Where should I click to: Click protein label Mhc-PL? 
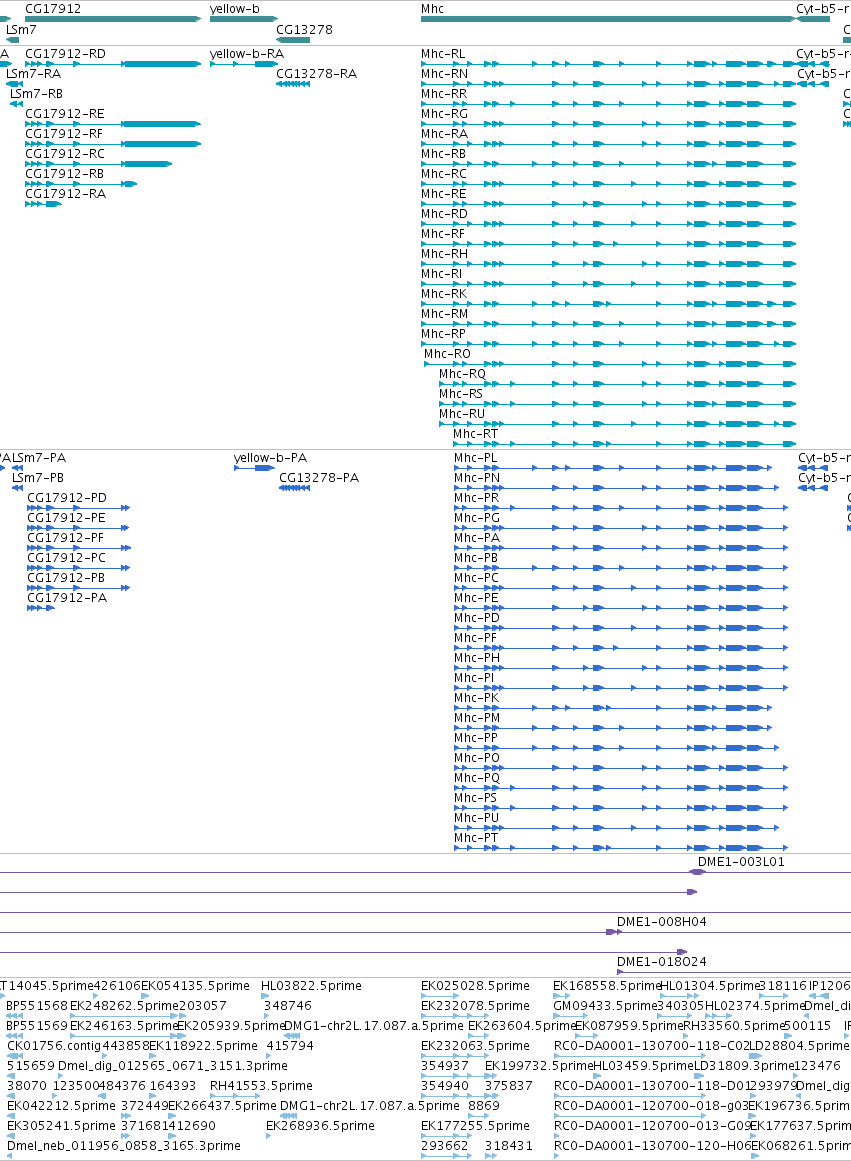click(475, 458)
